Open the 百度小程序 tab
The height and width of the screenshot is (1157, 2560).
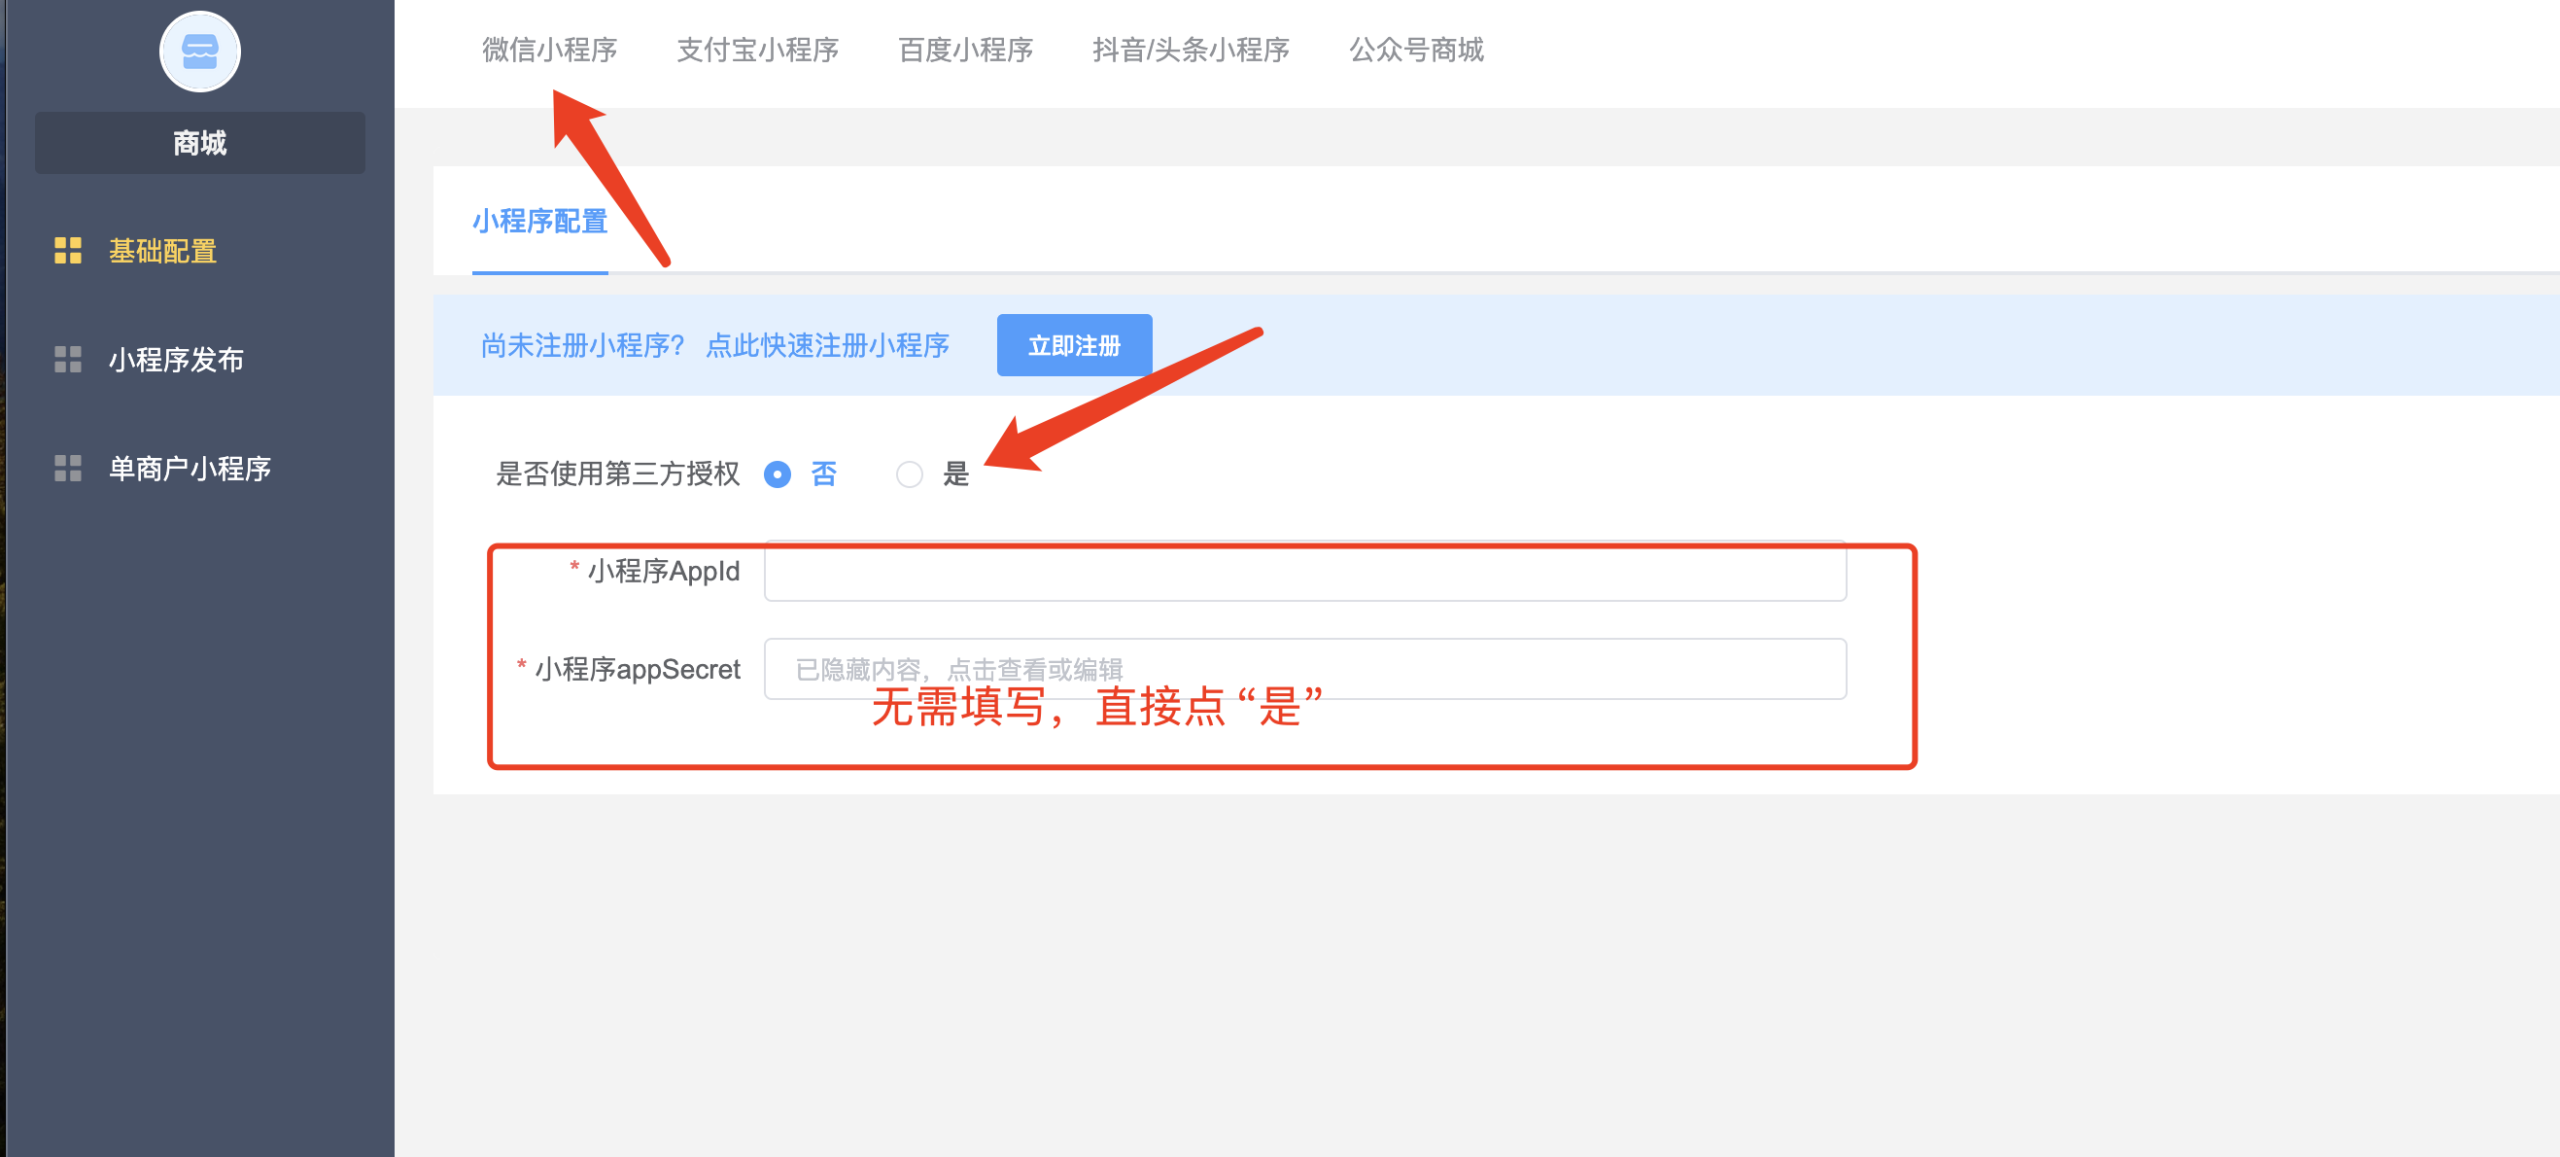(965, 50)
